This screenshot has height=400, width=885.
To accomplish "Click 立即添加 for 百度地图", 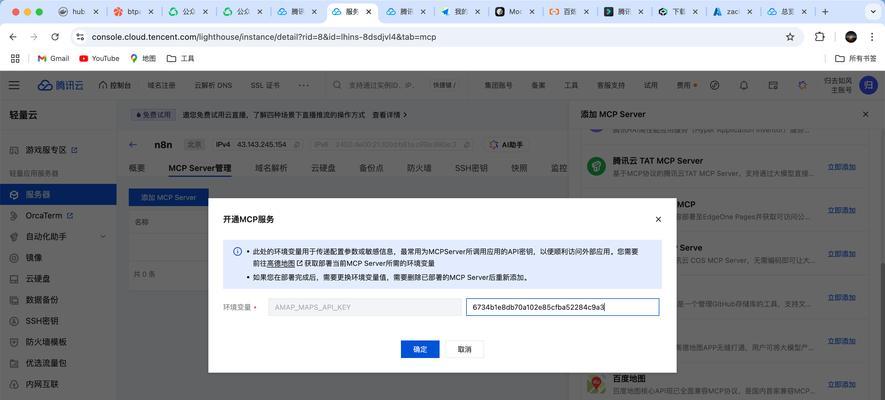I will 842,384.
